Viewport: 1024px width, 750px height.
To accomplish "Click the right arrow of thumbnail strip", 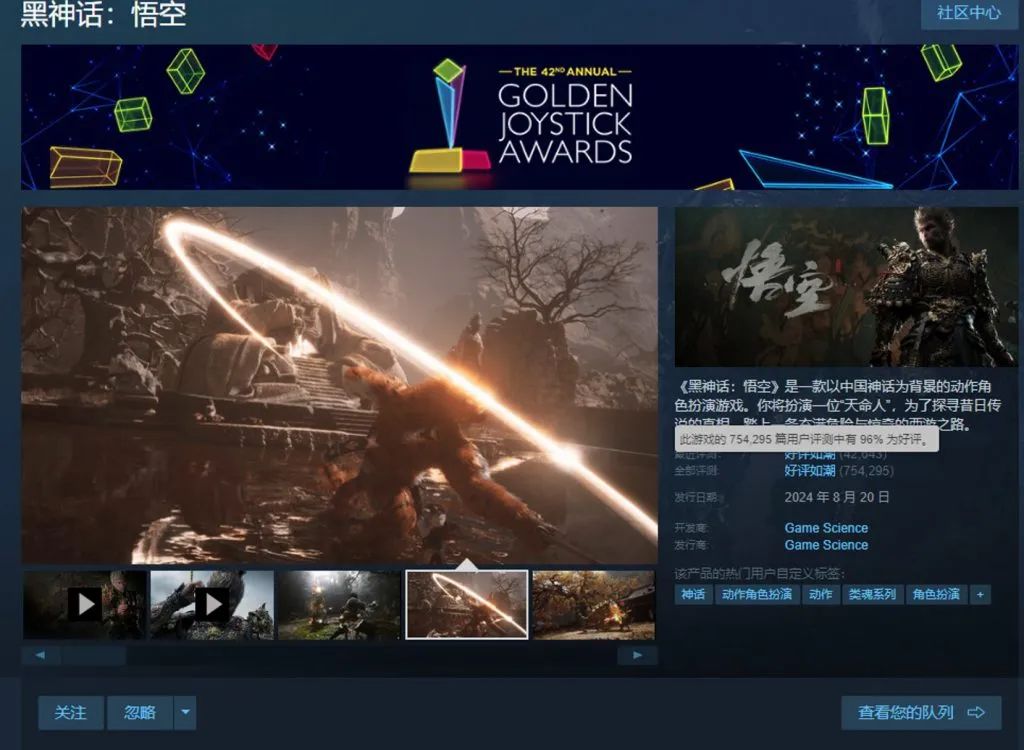I will [637, 655].
